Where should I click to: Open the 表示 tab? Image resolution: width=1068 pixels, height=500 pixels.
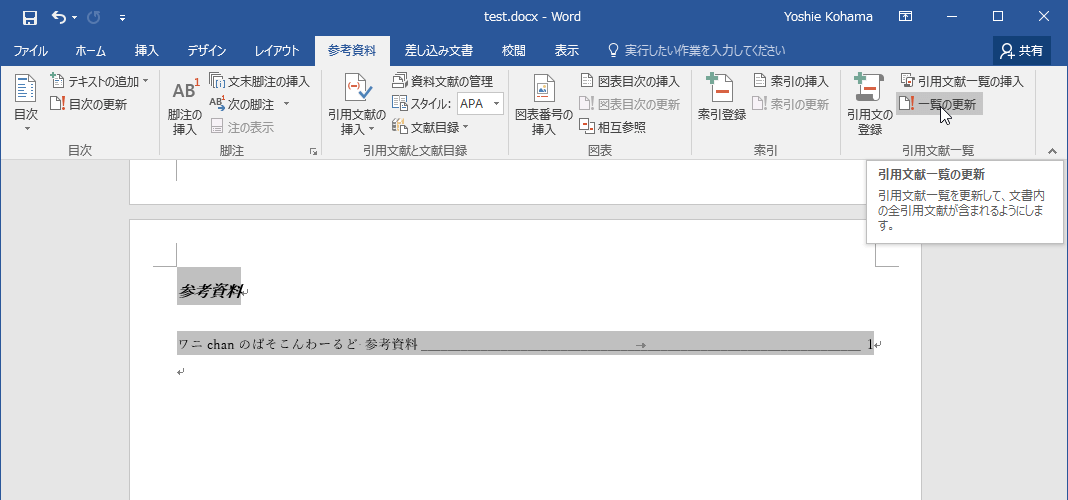(567, 50)
